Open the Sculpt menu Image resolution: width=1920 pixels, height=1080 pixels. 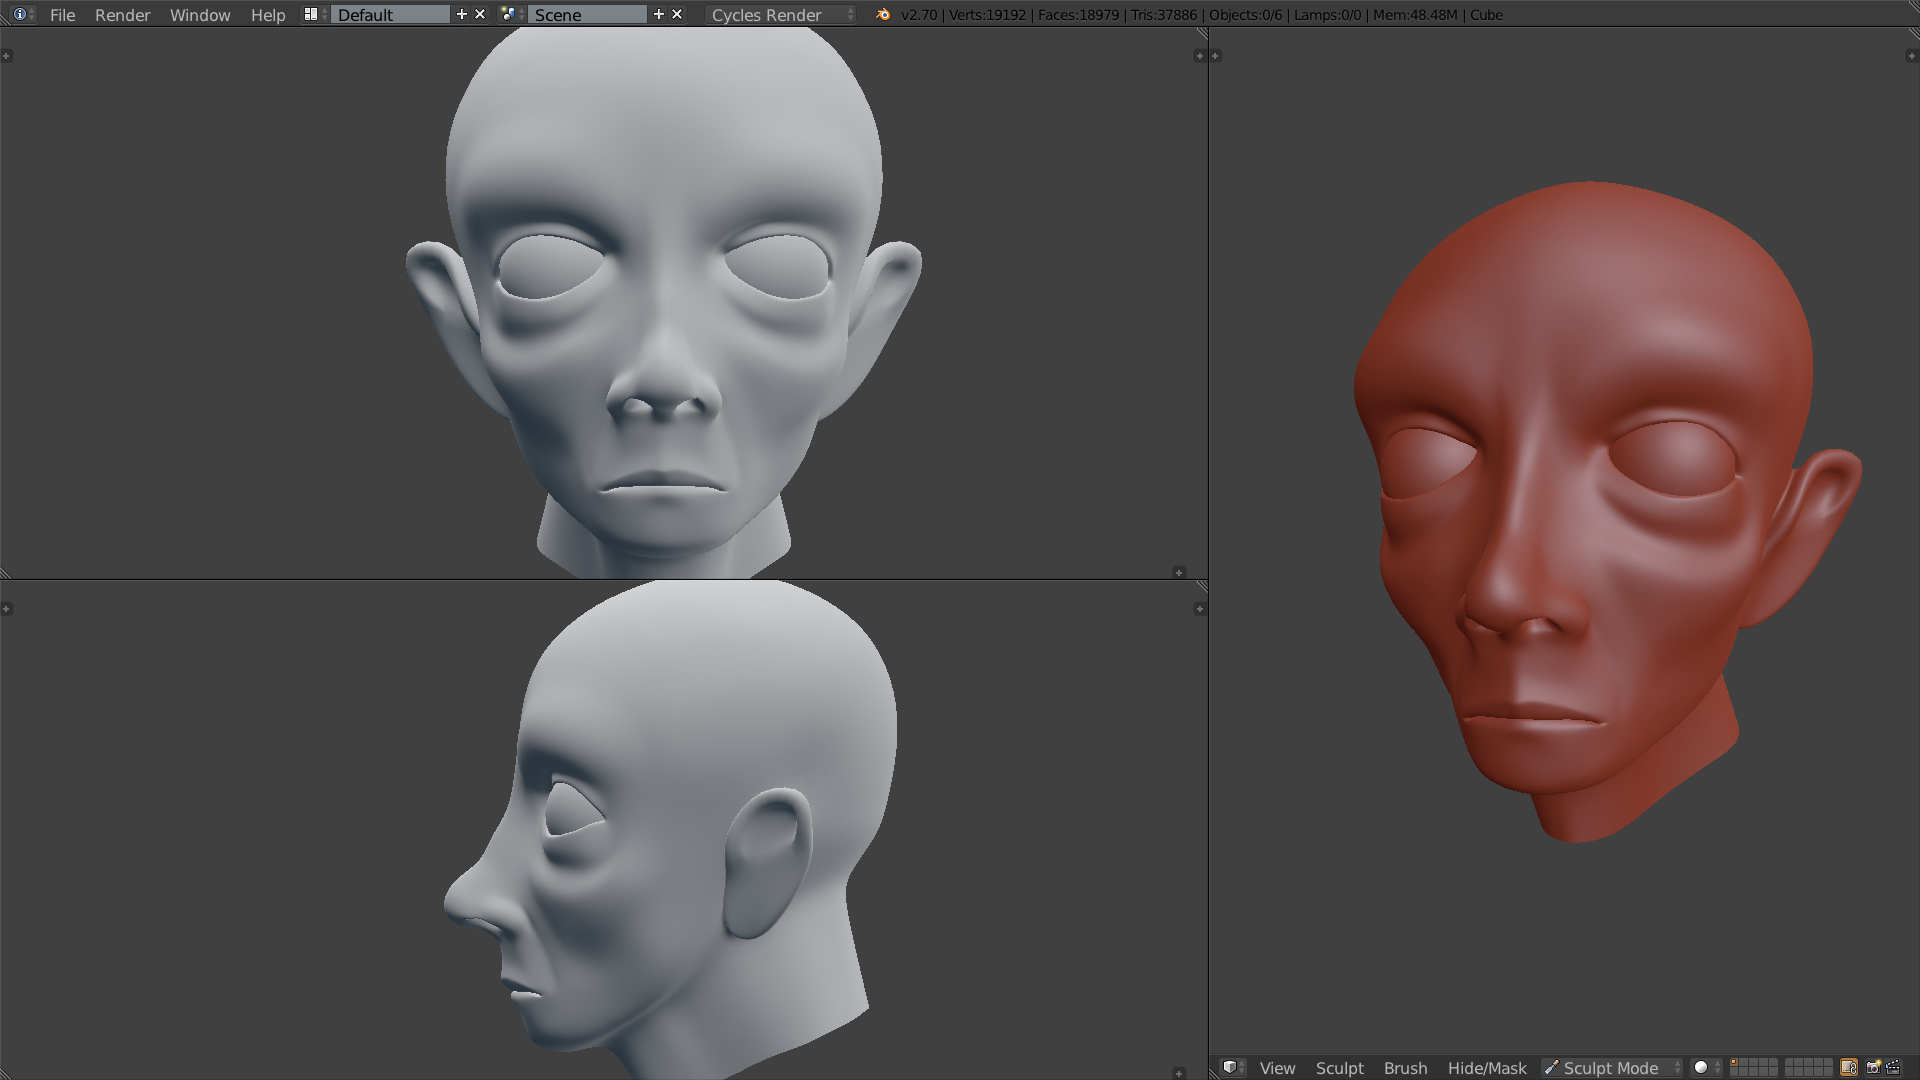click(1340, 1068)
